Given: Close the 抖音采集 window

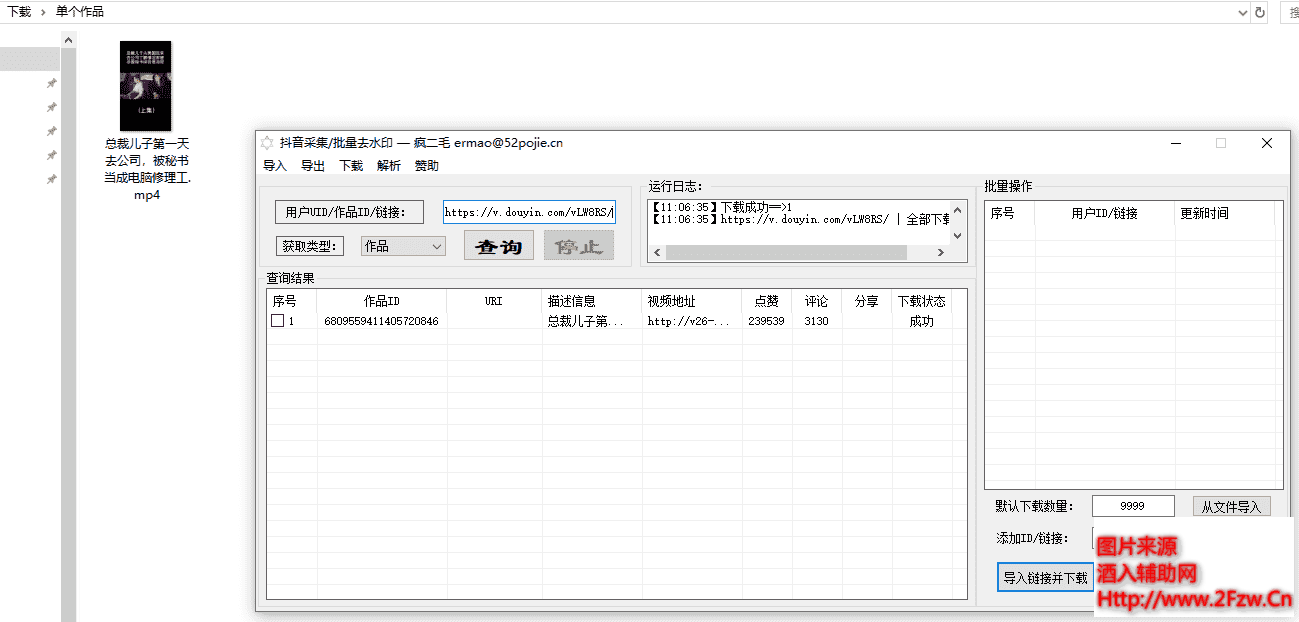Looking at the screenshot, I should coord(1267,143).
